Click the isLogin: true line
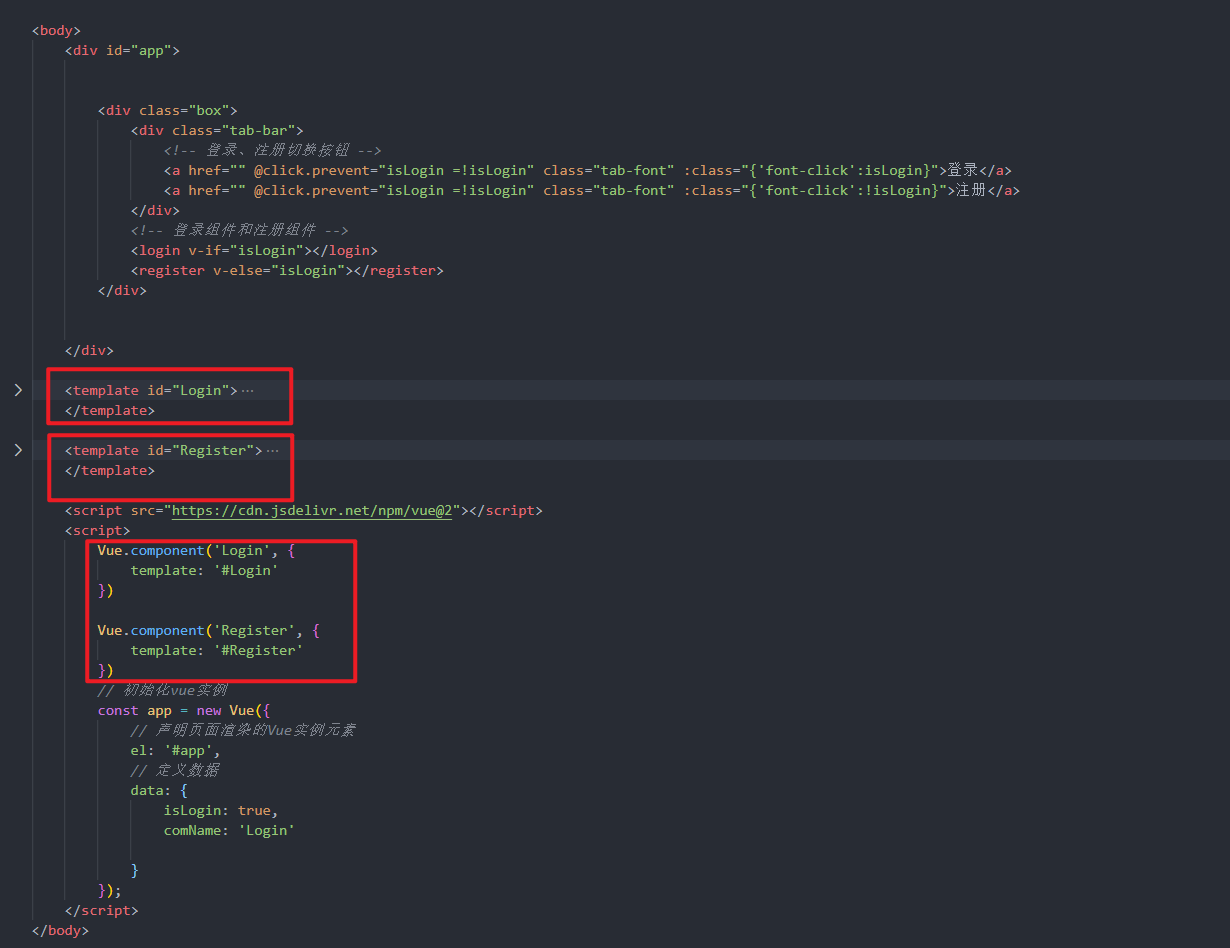The image size is (1230, 948). (221, 810)
